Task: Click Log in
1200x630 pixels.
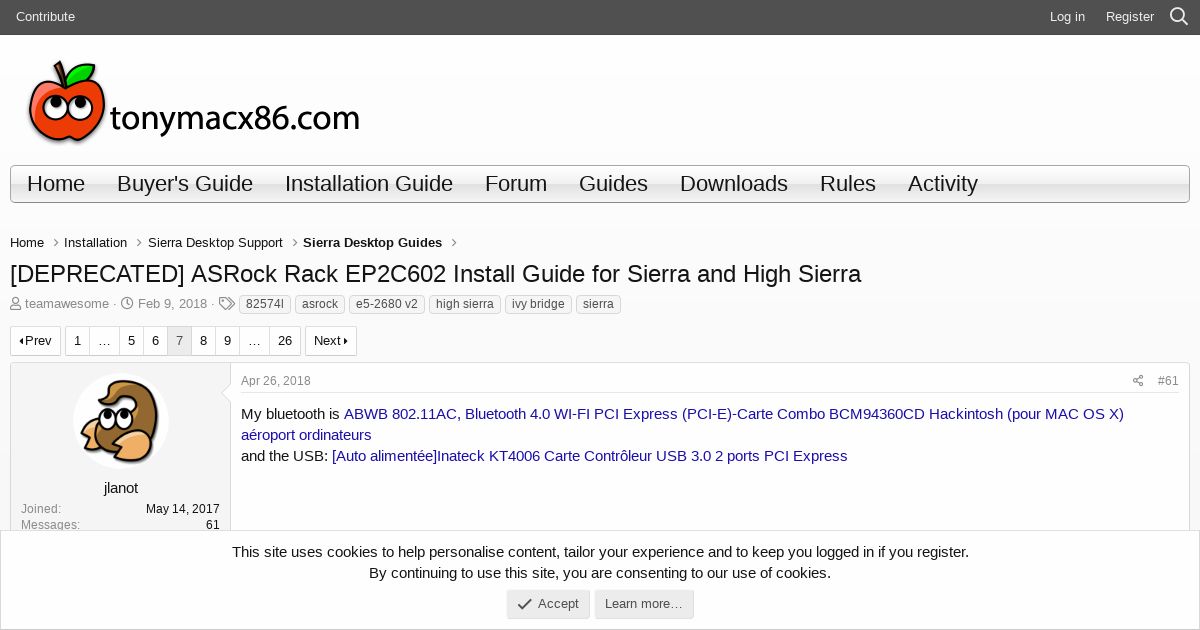Action: click(x=1067, y=17)
